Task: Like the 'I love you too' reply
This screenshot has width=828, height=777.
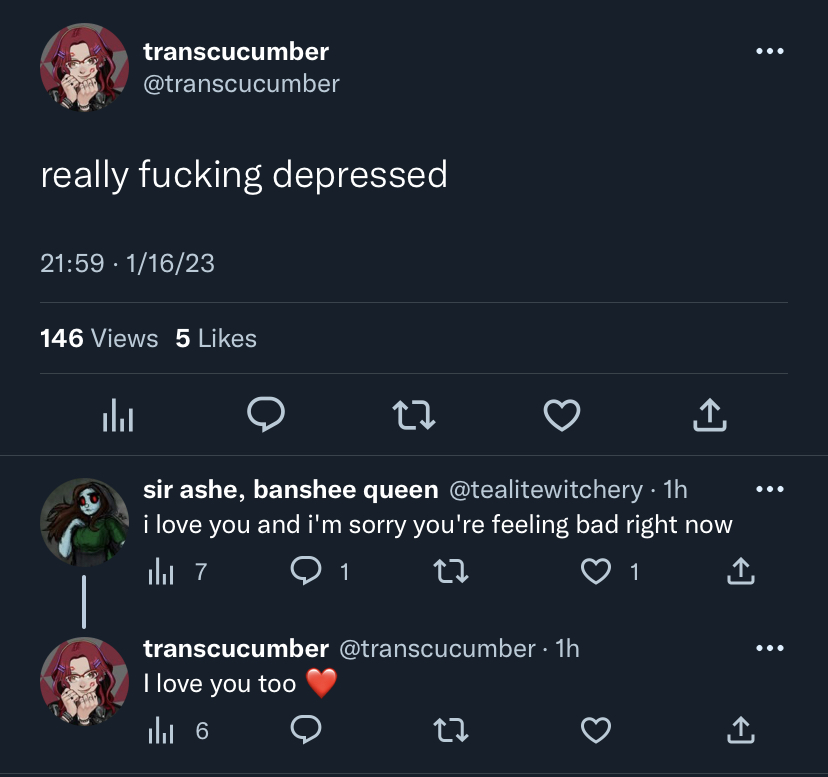Action: 596,731
